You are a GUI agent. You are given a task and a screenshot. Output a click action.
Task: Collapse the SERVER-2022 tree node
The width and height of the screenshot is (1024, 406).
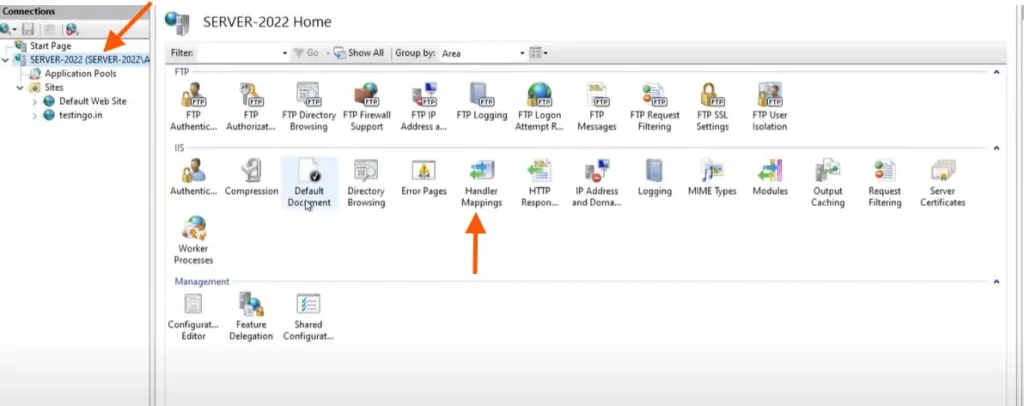click(x=6, y=59)
